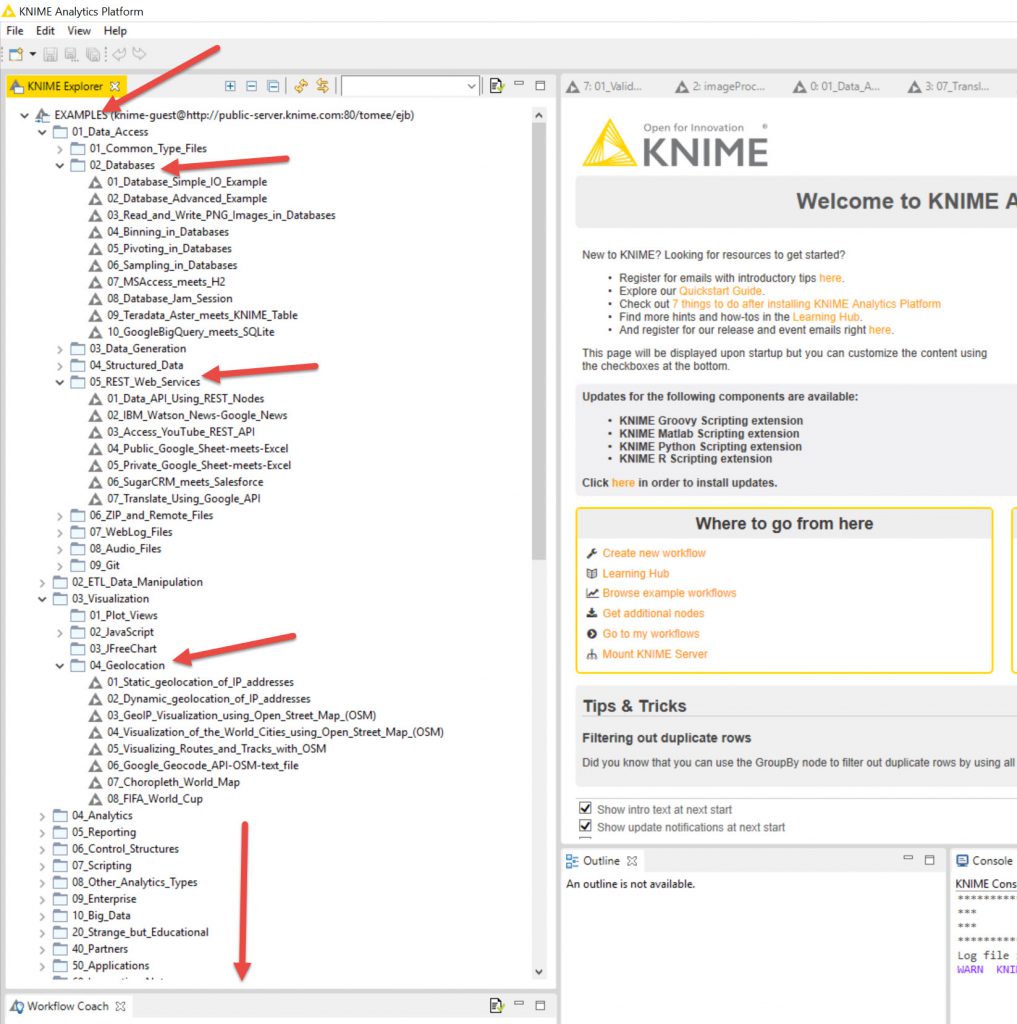Click the Collapse icon in KNIME Explorer toolbar
The image size is (1017, 1024).
tap(252, 86)
